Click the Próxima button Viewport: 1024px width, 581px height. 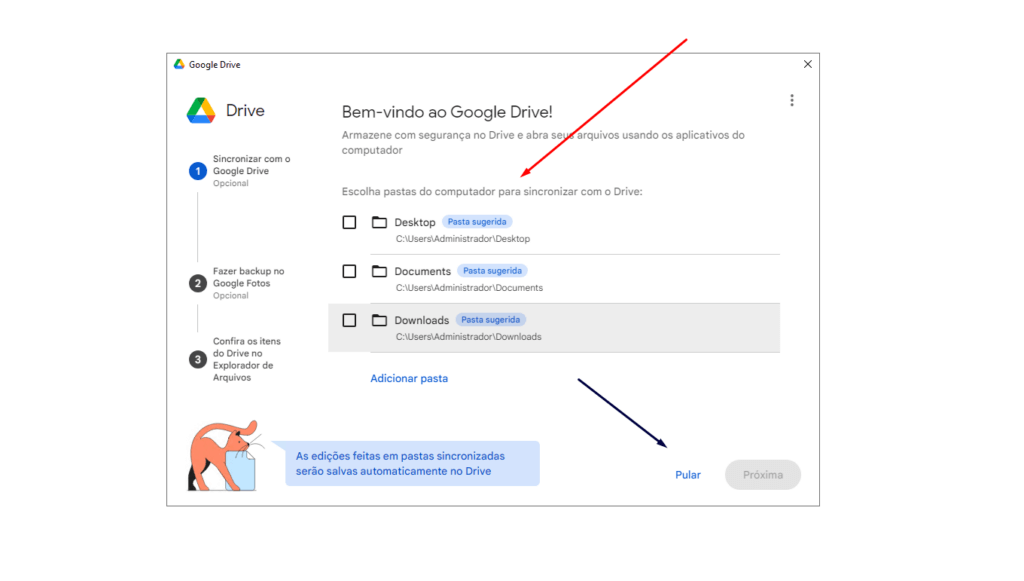tap(763, 475)
